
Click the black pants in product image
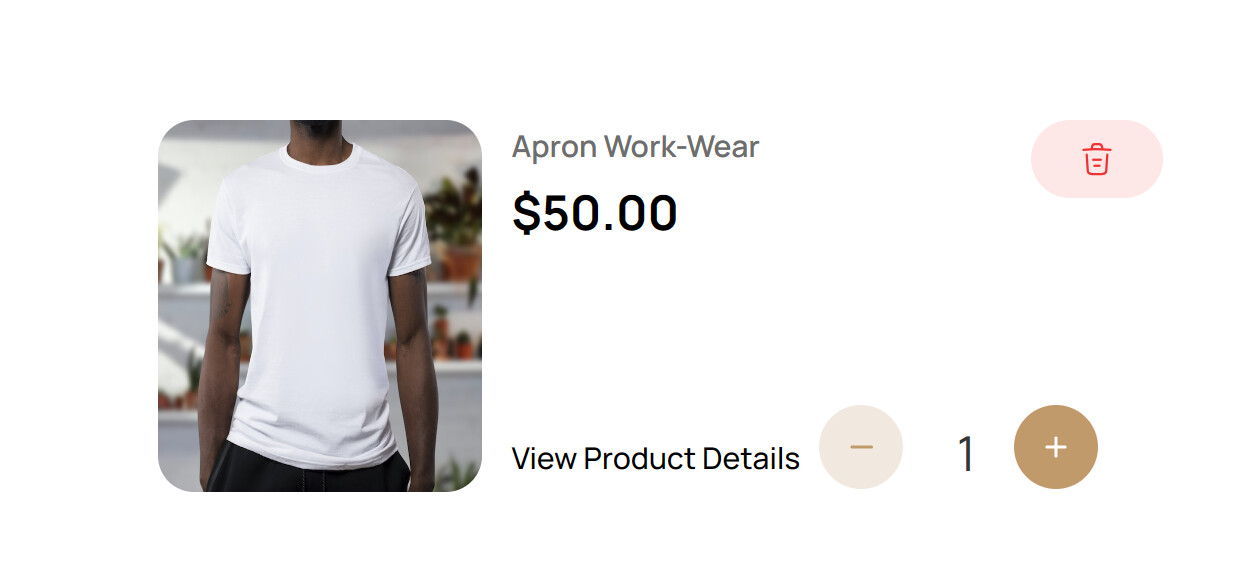320,470
